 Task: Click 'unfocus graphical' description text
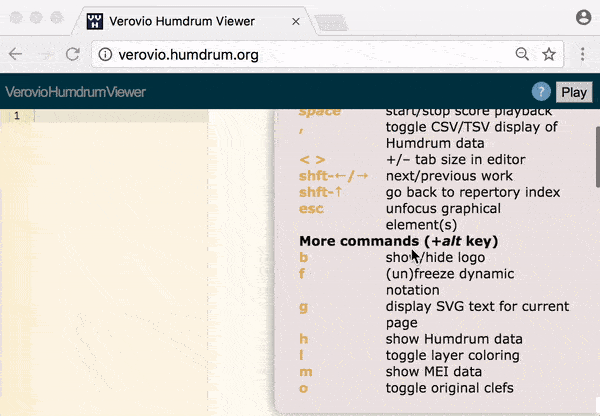[443, 209]
